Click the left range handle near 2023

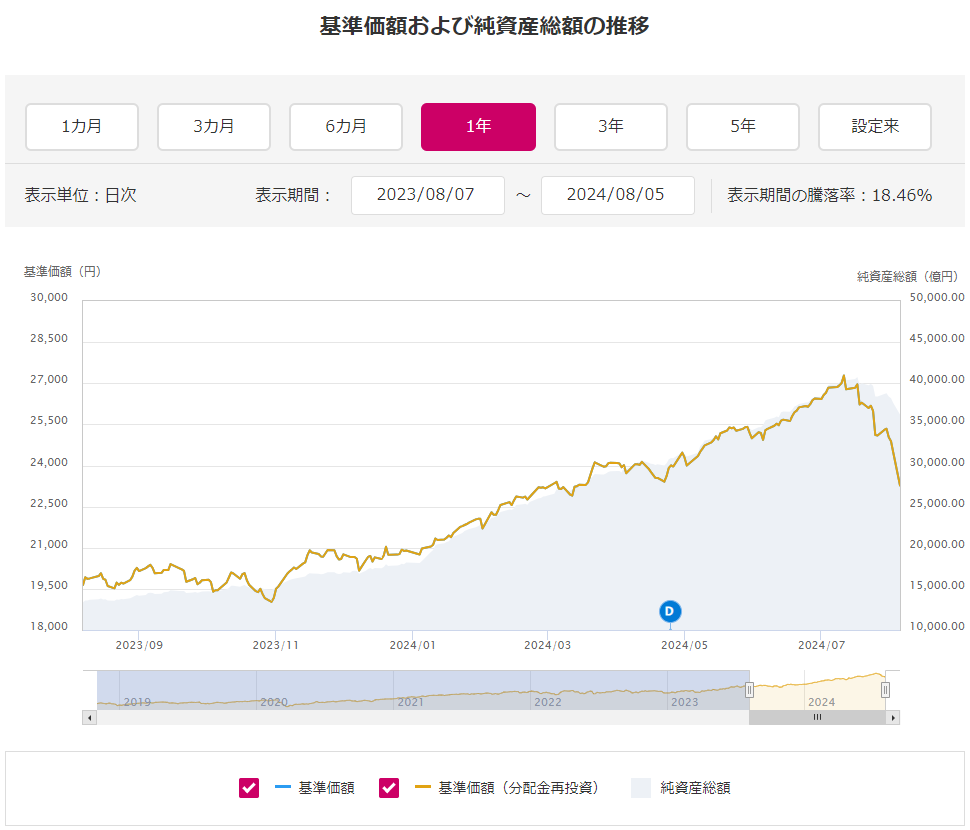pos(749,689)
